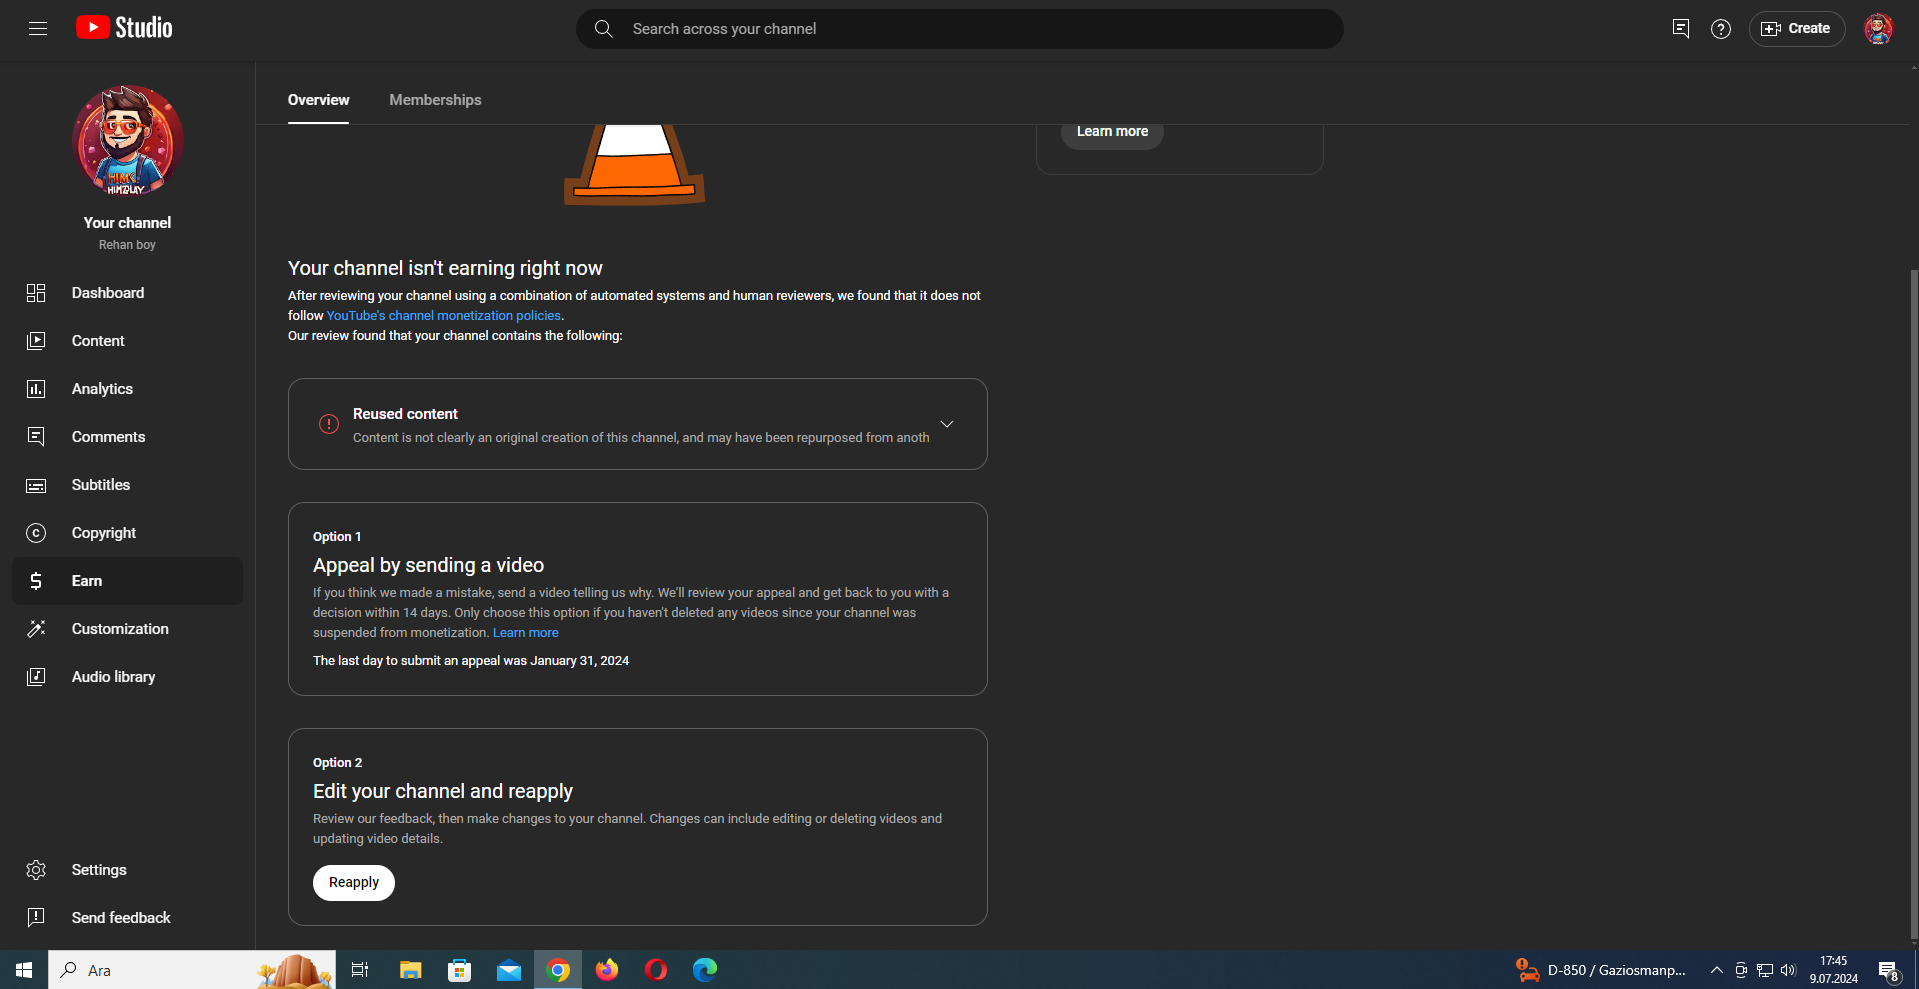Switch to the Overview tab
The width and height of the screenshot is (1919, 989).
coord(318,100)
